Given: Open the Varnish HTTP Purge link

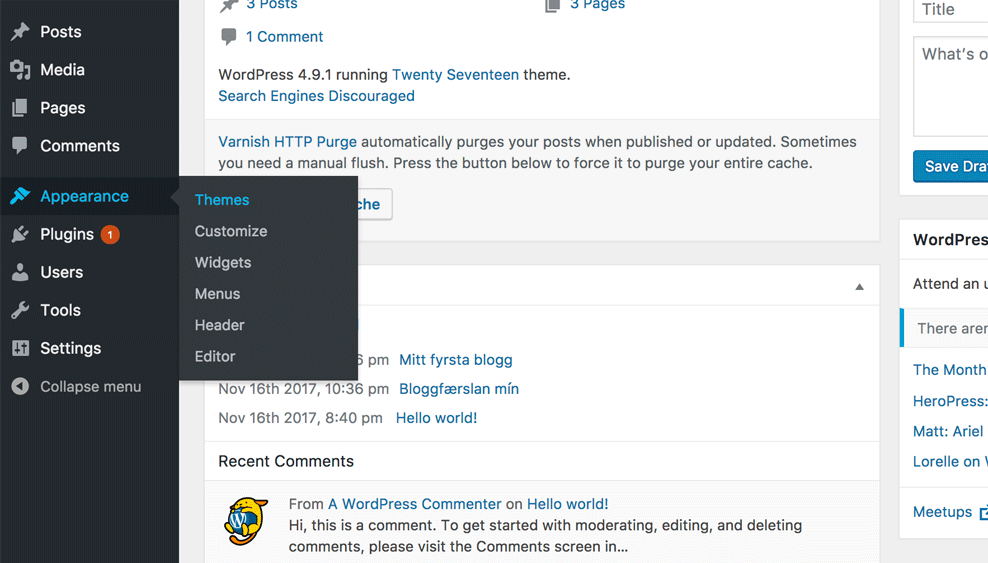Looking at the screenshot, I should (287, 142).
